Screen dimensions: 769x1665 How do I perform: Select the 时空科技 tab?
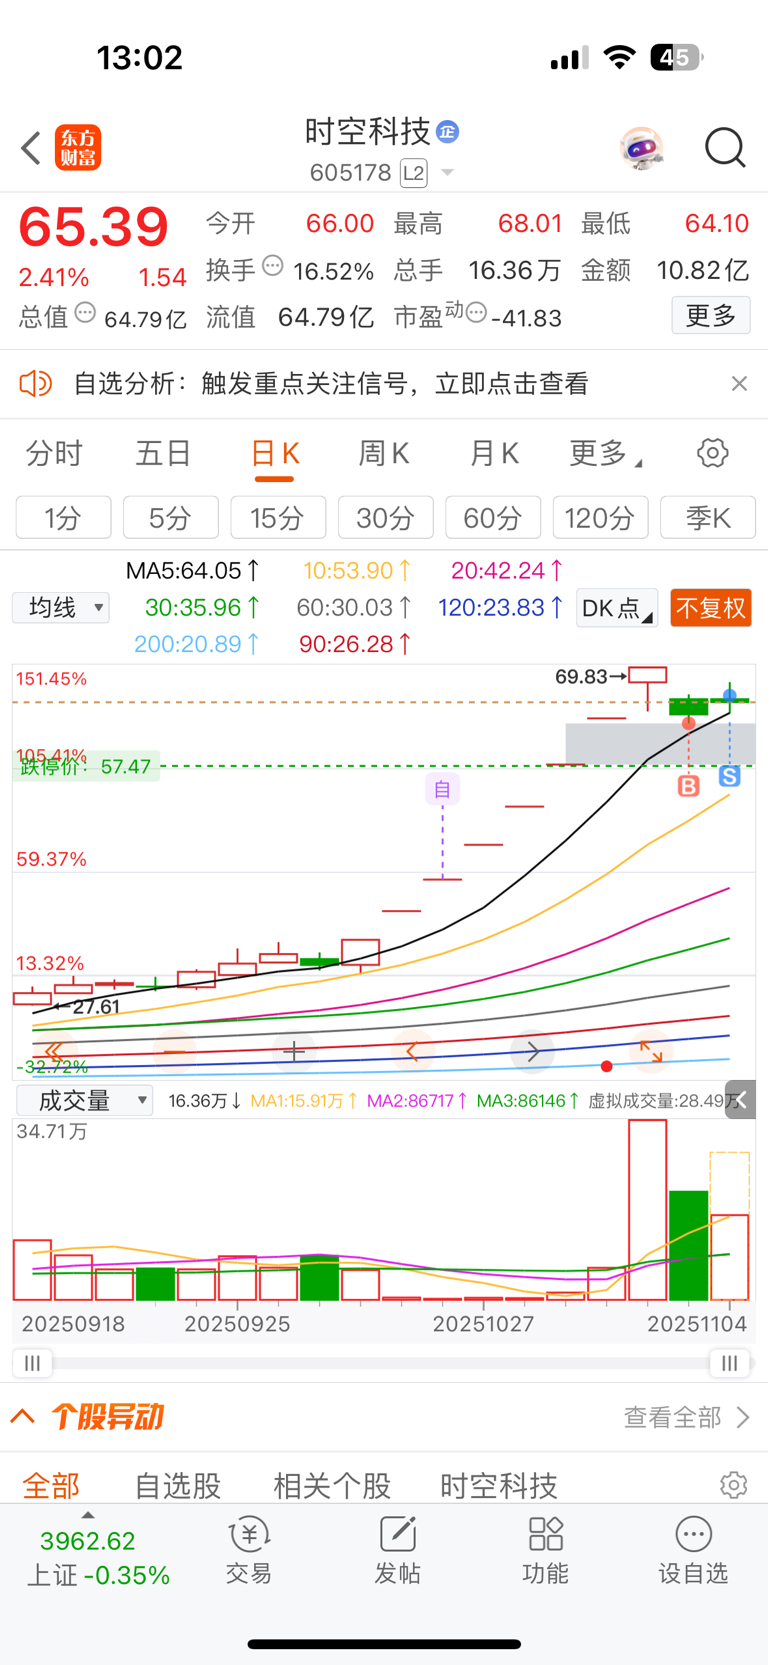pyautogui.click(x=499, y=1486)
